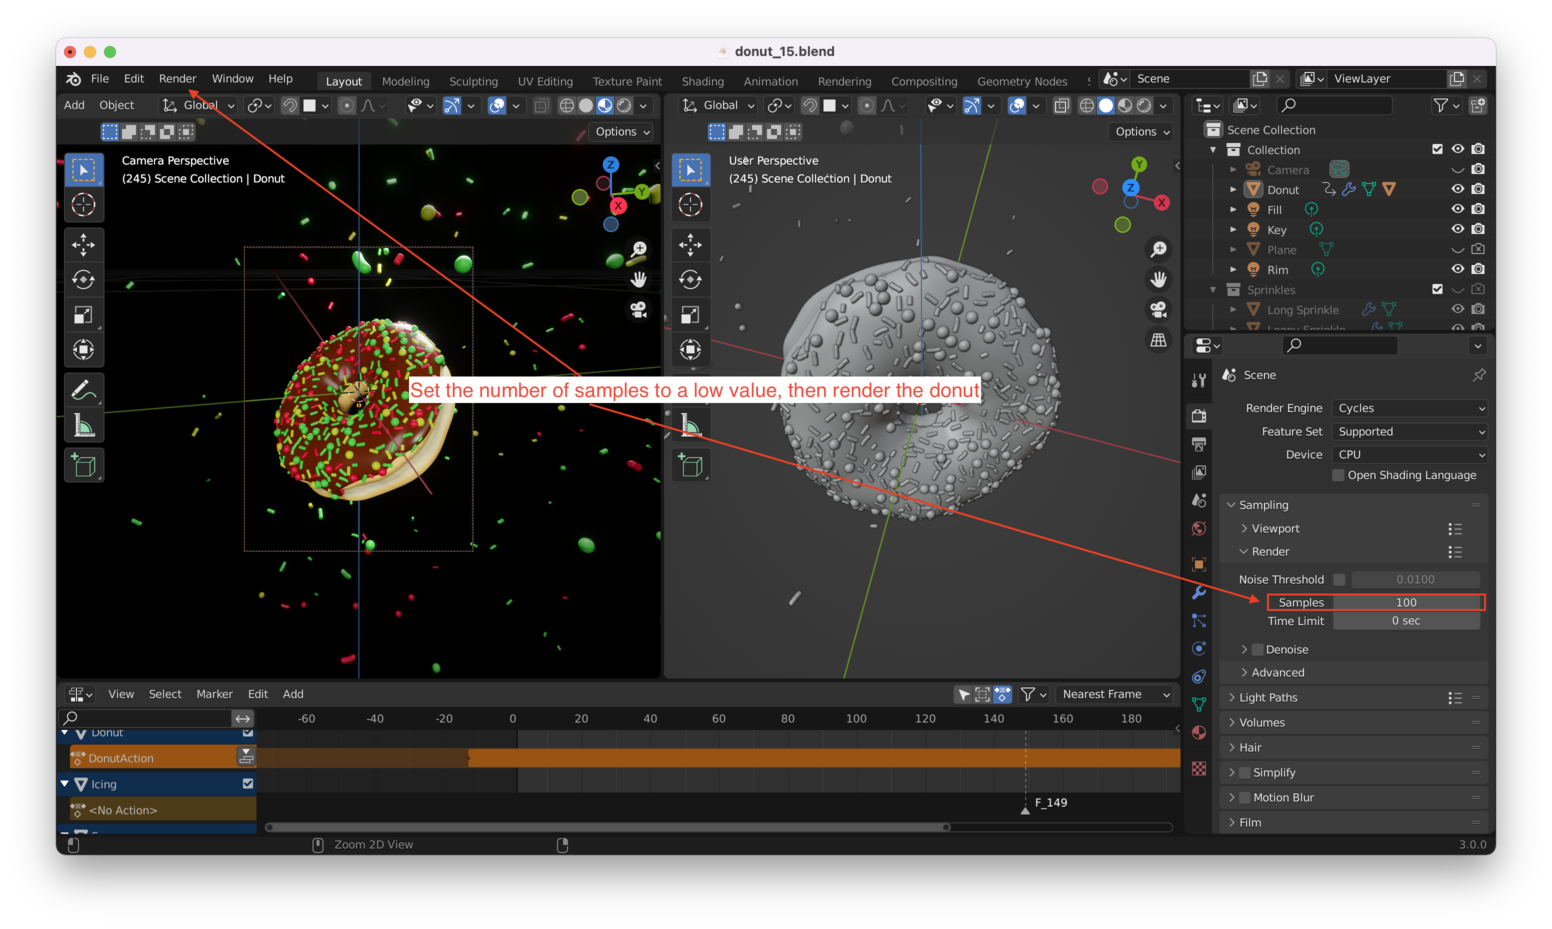The width and height of the screenshot is (1552, 929).
Task: Enable the Noise Threshold checkbox
Action: tap(1339, 580)
